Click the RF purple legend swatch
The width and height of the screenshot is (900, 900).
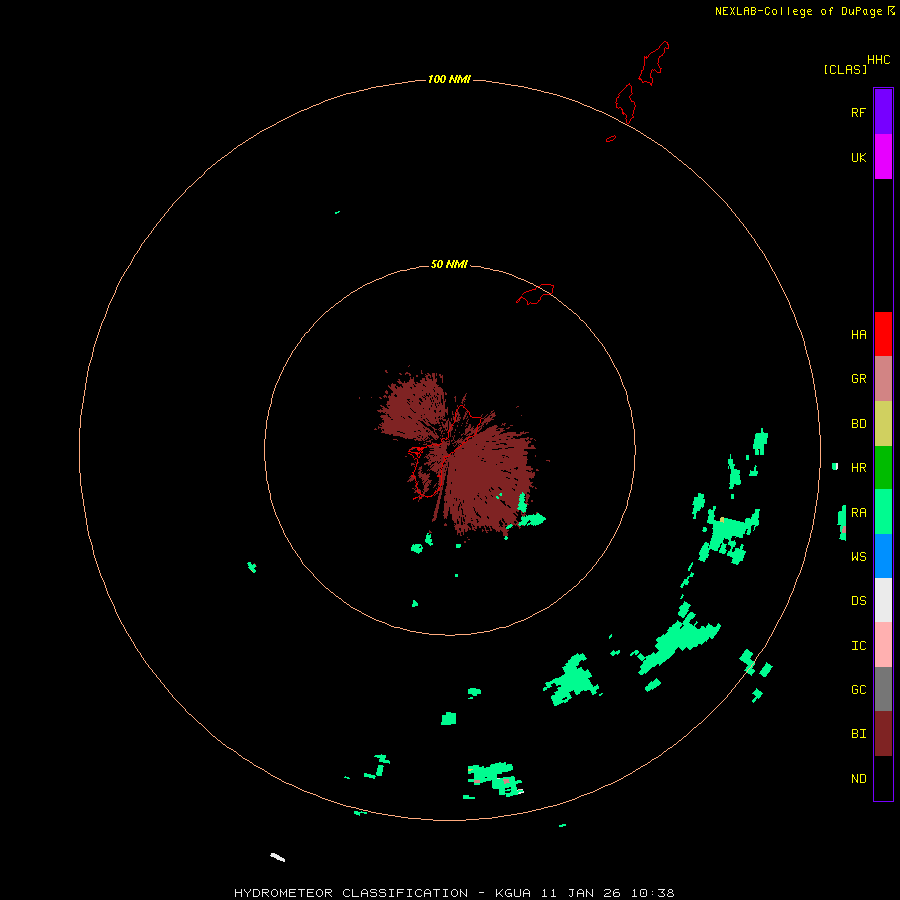click(x=883, y=112)
